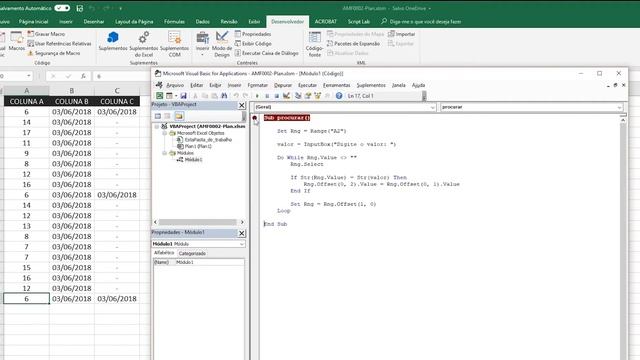
Task: Toggle VBA Design Mode toolbar icon
Action: [x=287, y=96]
